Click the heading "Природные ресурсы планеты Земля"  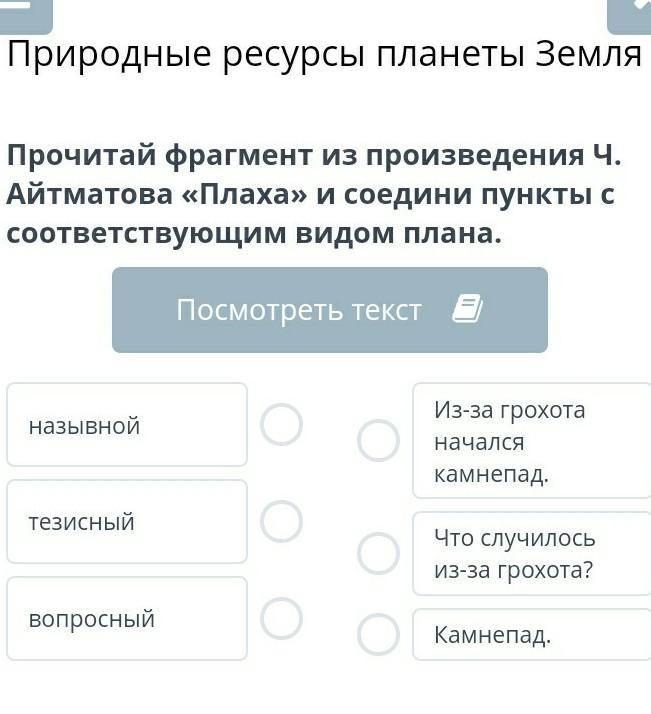(324, 55)
